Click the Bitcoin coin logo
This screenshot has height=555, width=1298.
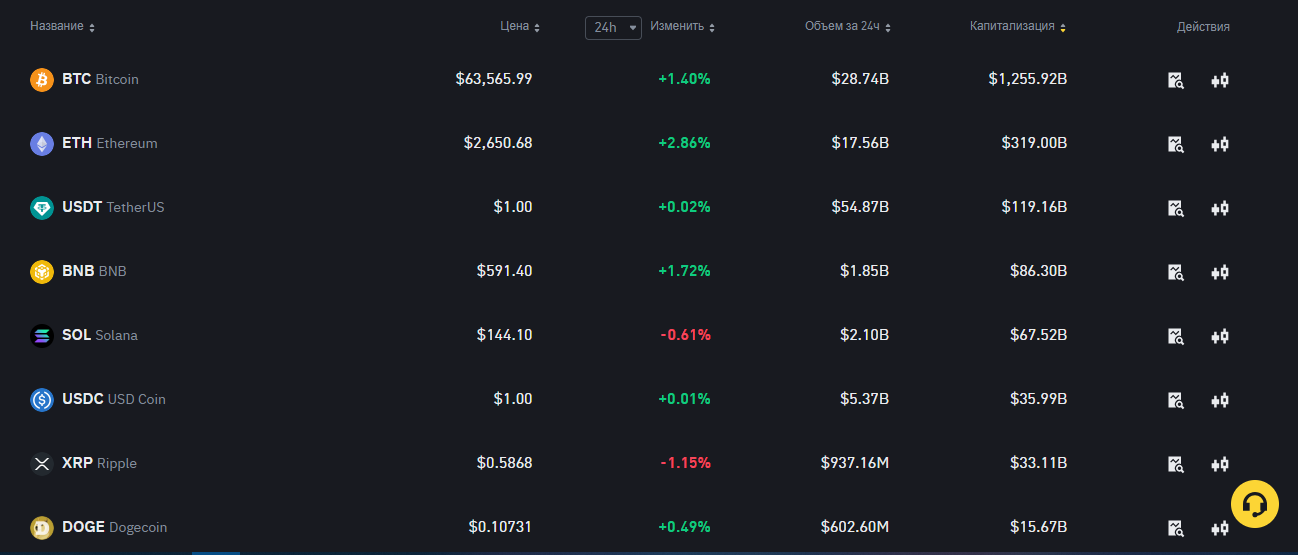[x=42, y=79]
